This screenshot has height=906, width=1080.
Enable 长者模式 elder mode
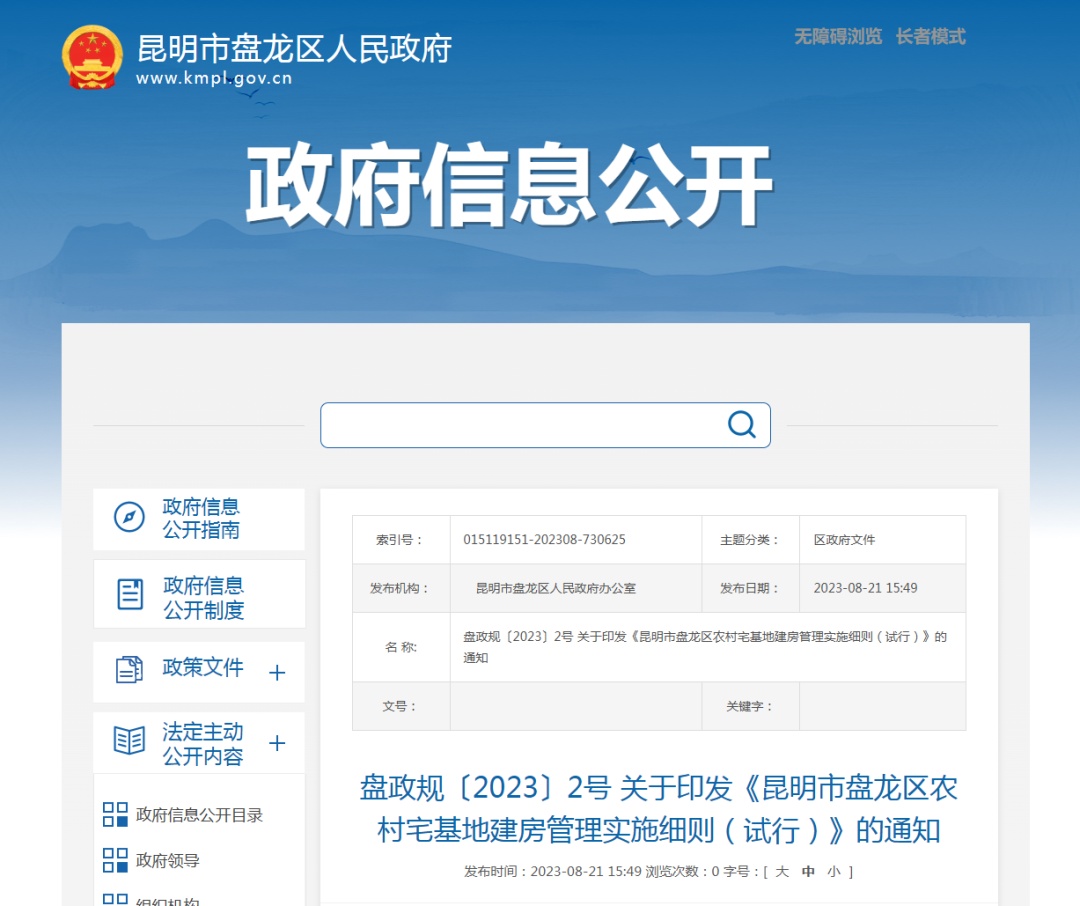(930, 37)
